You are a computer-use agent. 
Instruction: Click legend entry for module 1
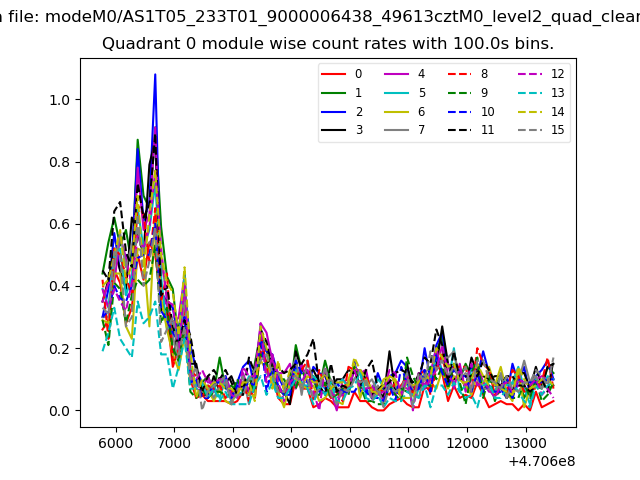(x=341, y=93)
